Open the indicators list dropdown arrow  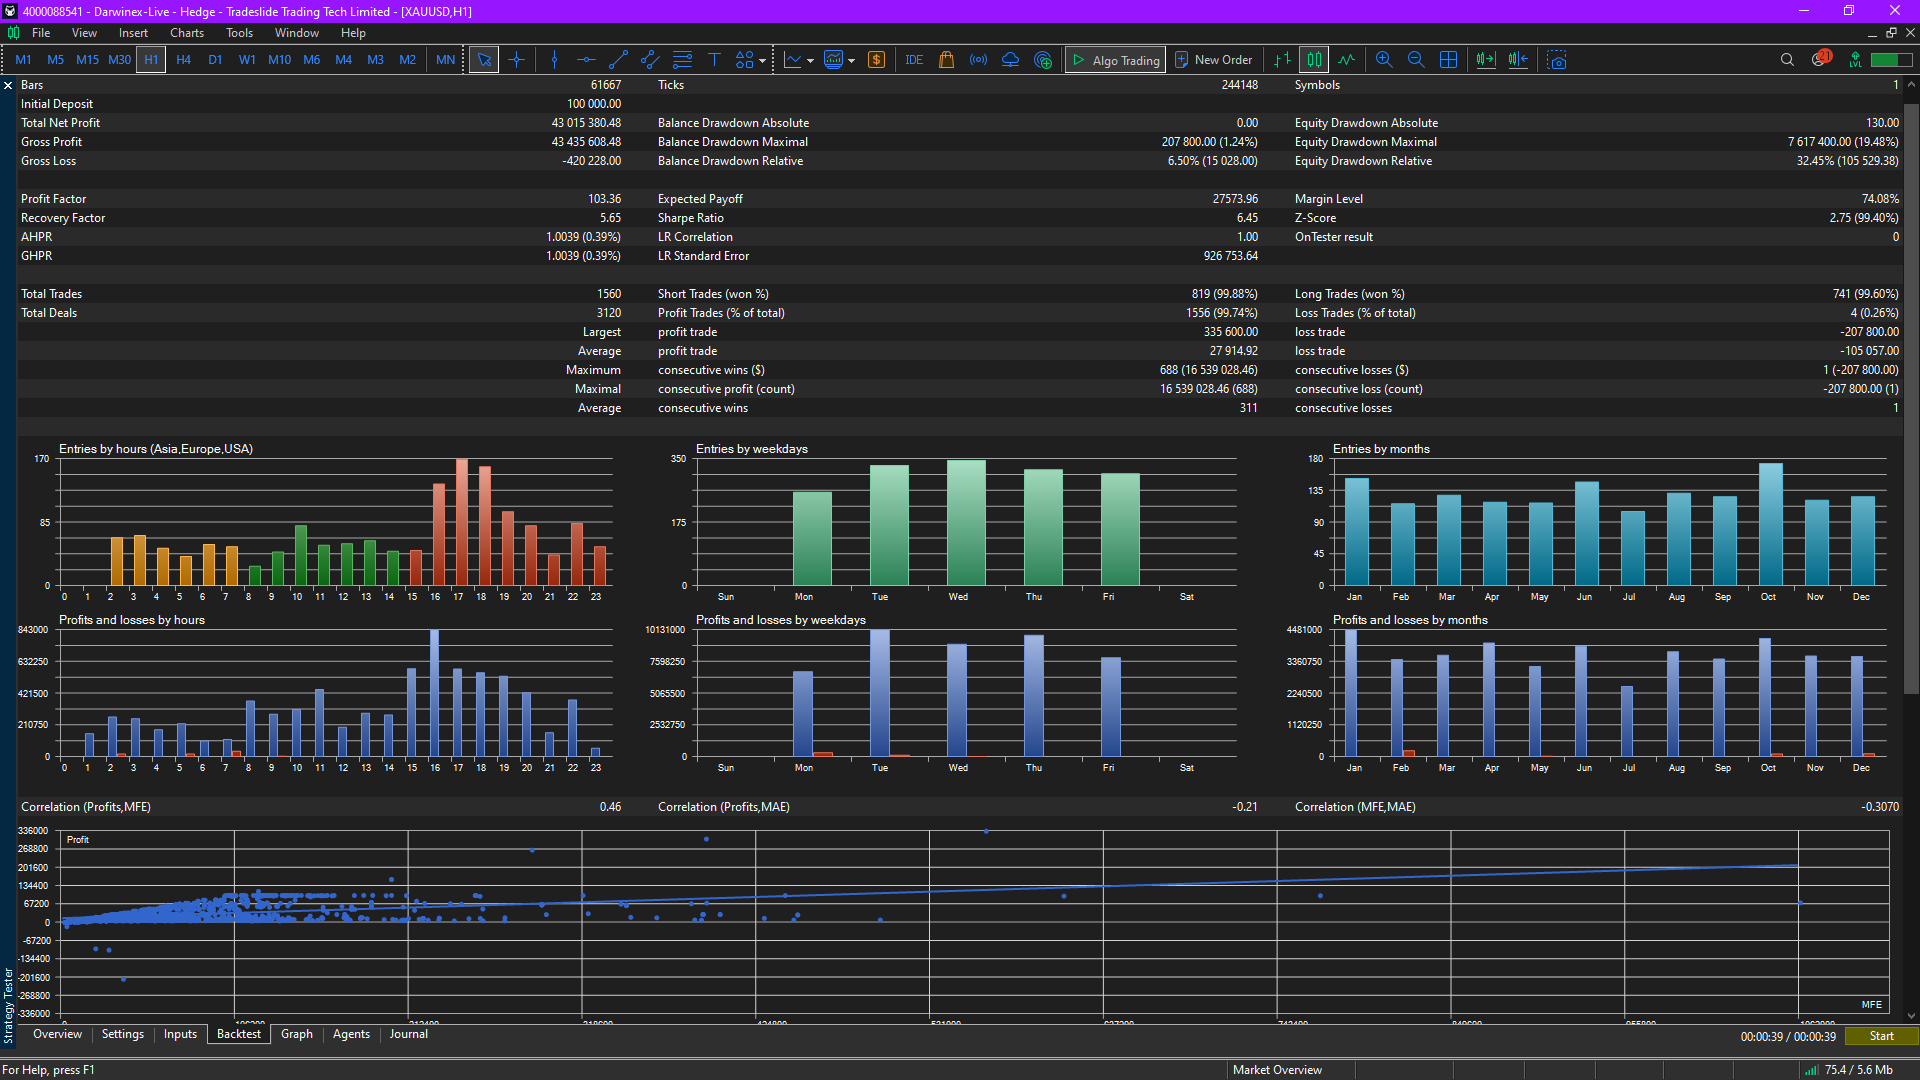810,61
